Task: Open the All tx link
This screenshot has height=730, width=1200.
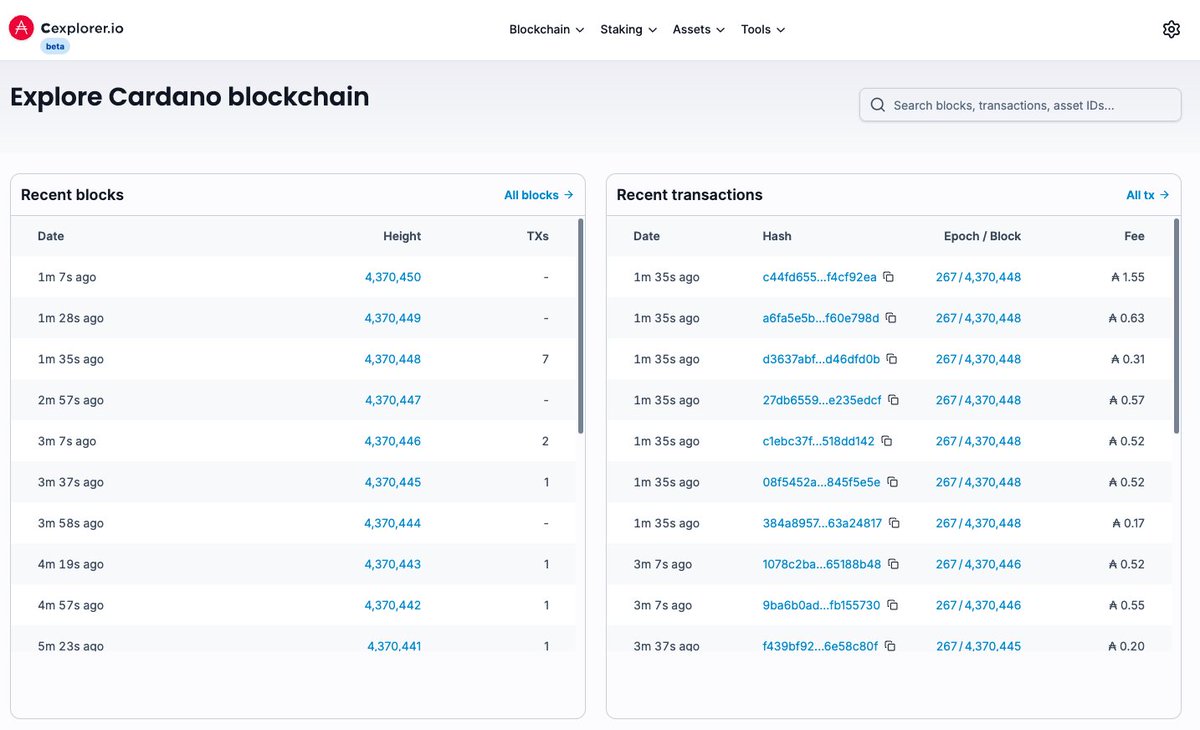Action: (1147, 195)
